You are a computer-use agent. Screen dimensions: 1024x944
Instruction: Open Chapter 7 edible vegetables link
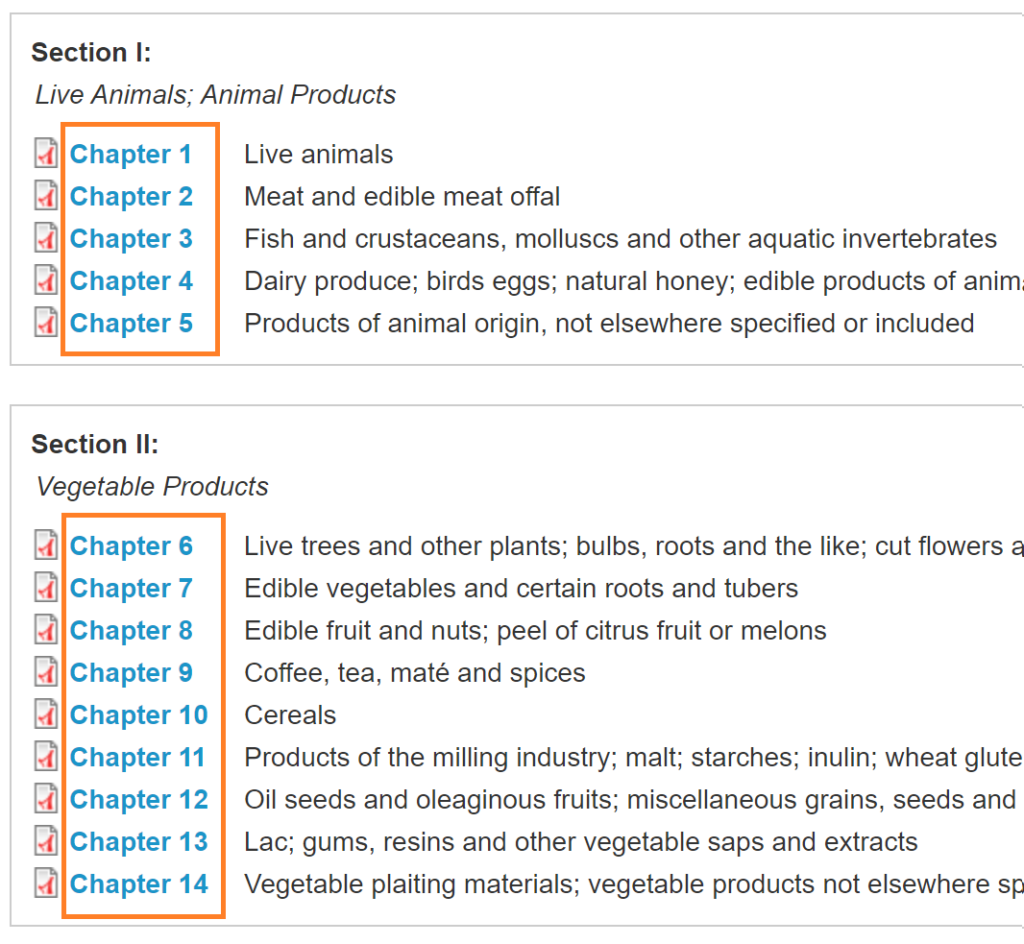click(x=131, y=589)
